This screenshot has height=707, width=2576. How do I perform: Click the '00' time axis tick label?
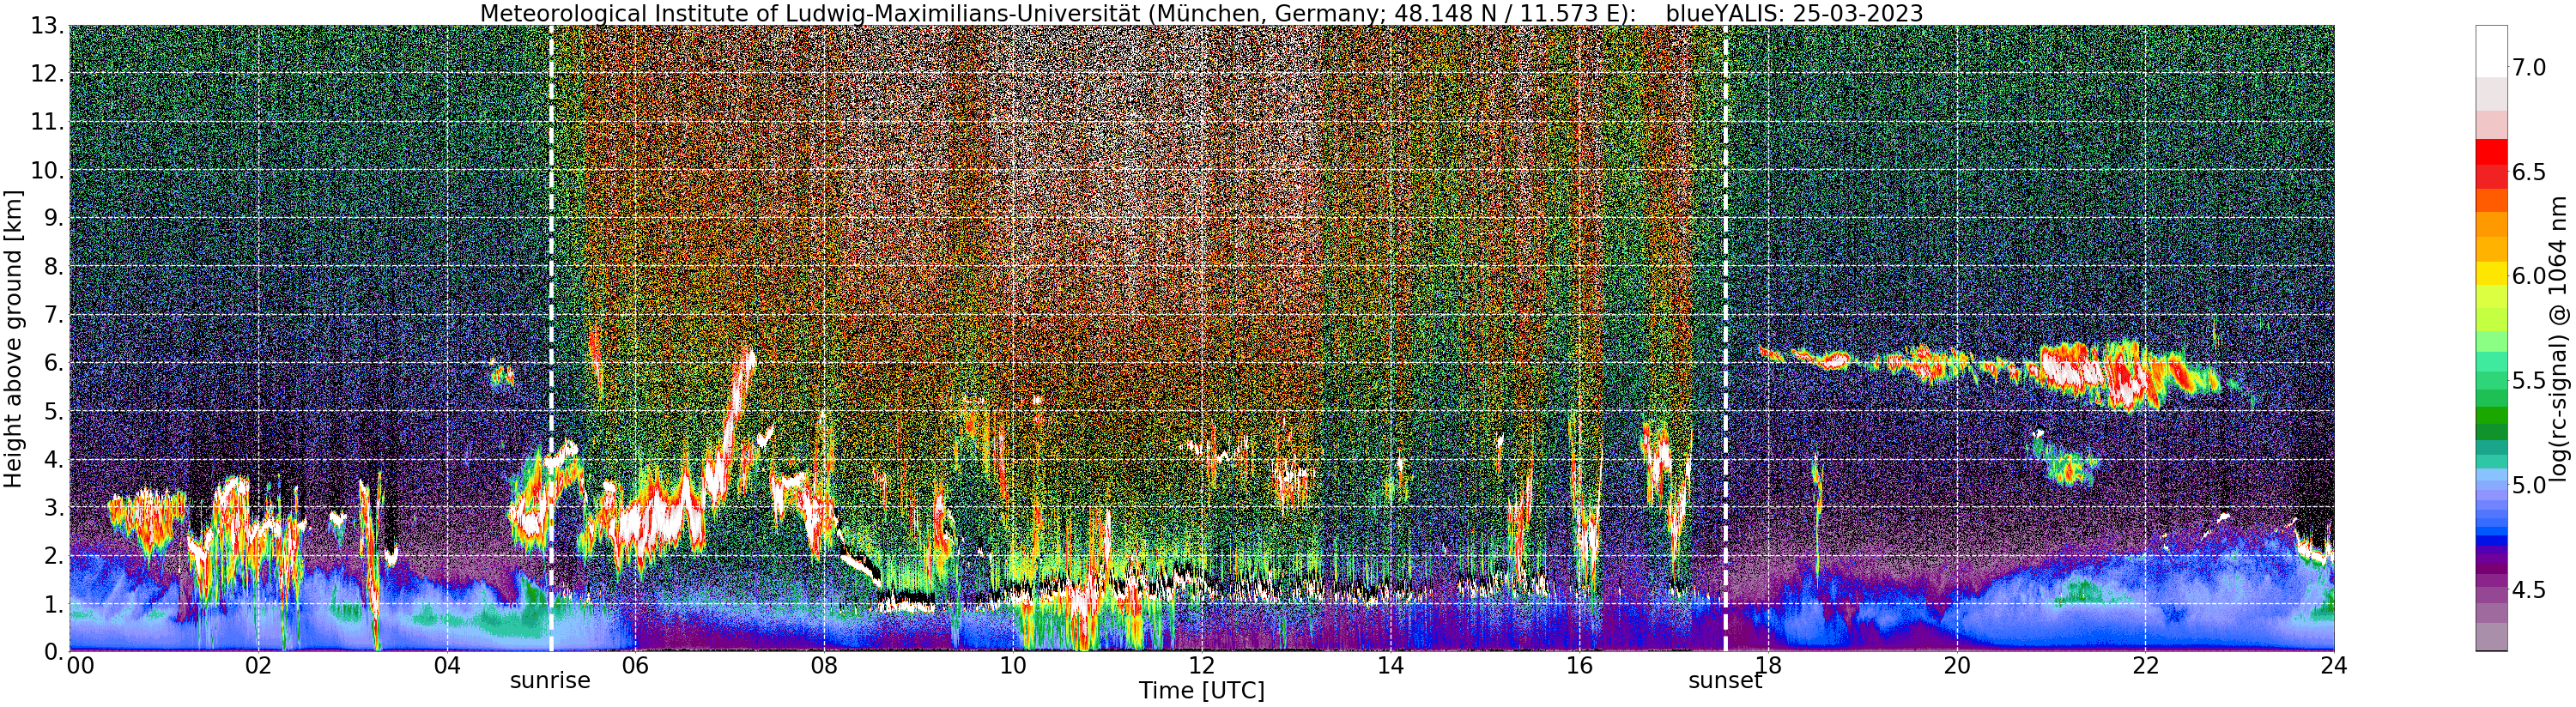click(x=81, y=665)
